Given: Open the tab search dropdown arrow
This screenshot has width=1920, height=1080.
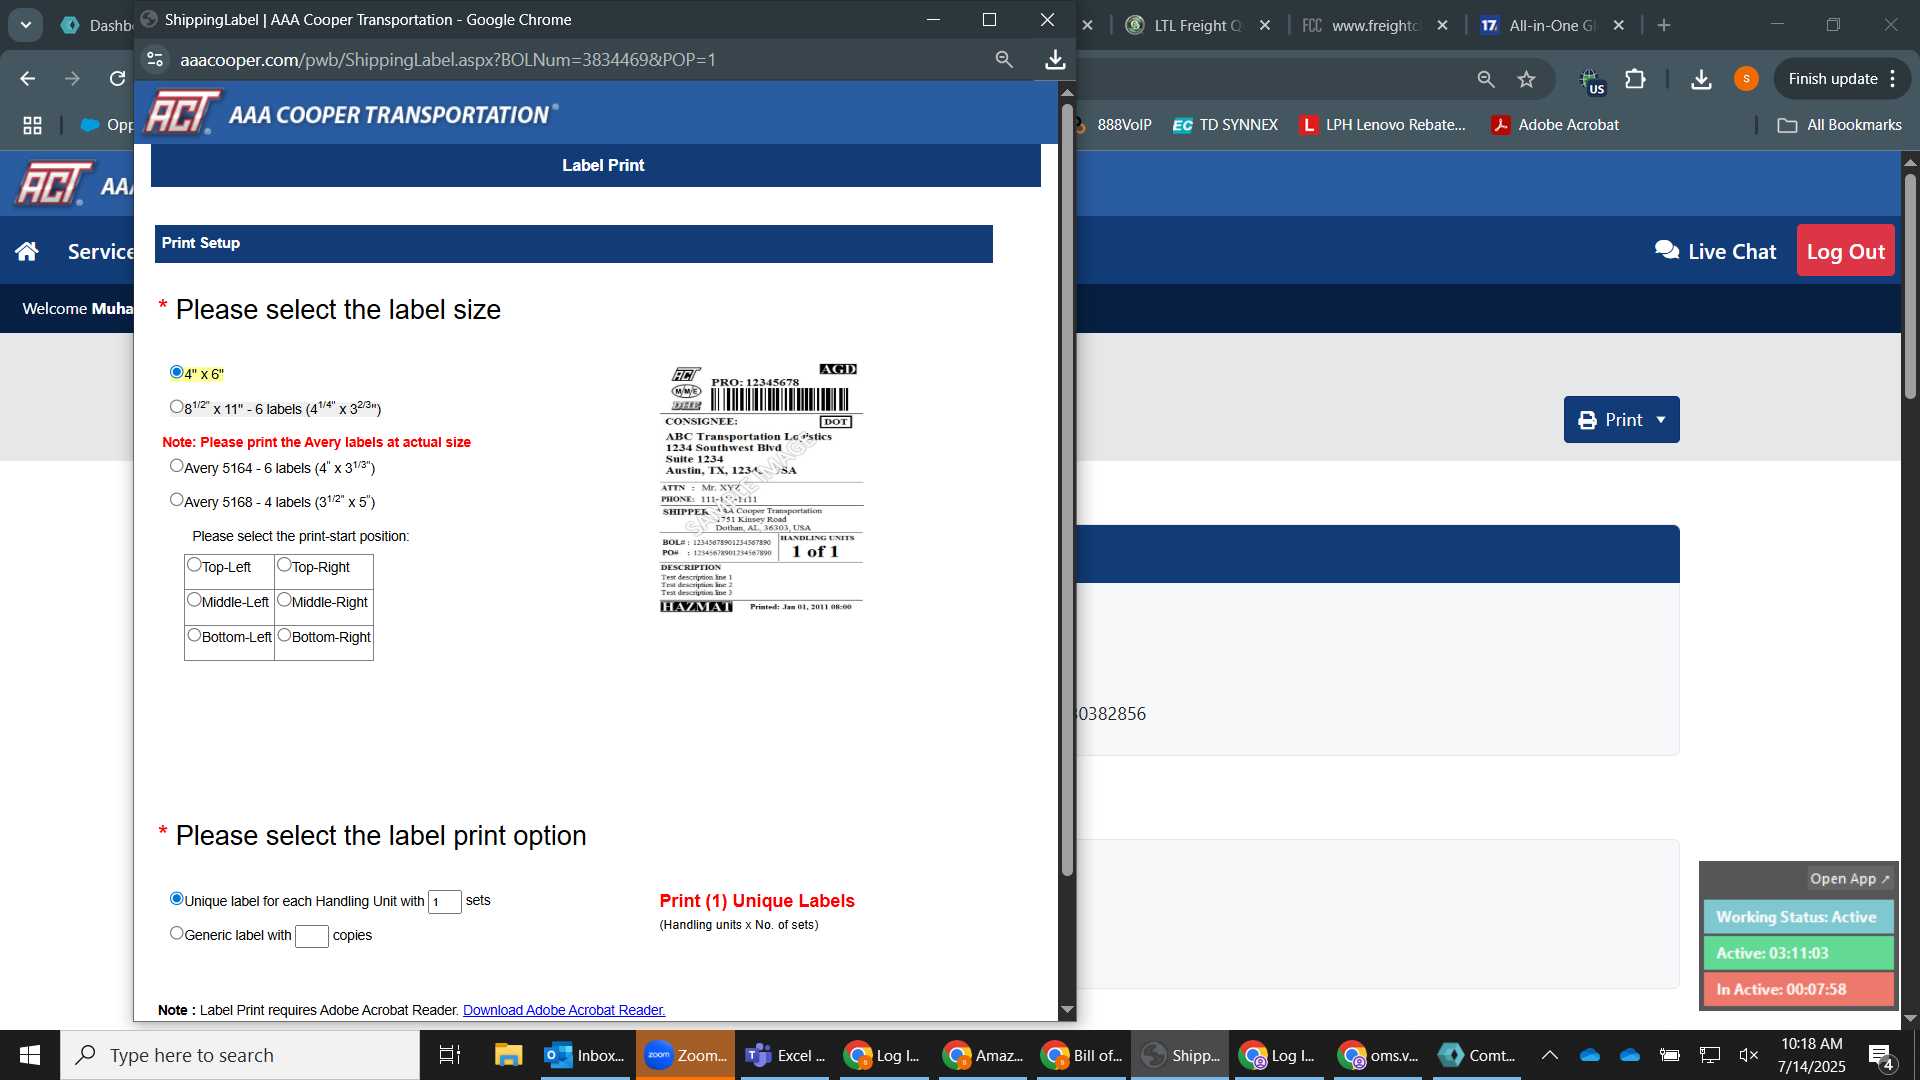Looking at the screenshot, I should [26, 25].
